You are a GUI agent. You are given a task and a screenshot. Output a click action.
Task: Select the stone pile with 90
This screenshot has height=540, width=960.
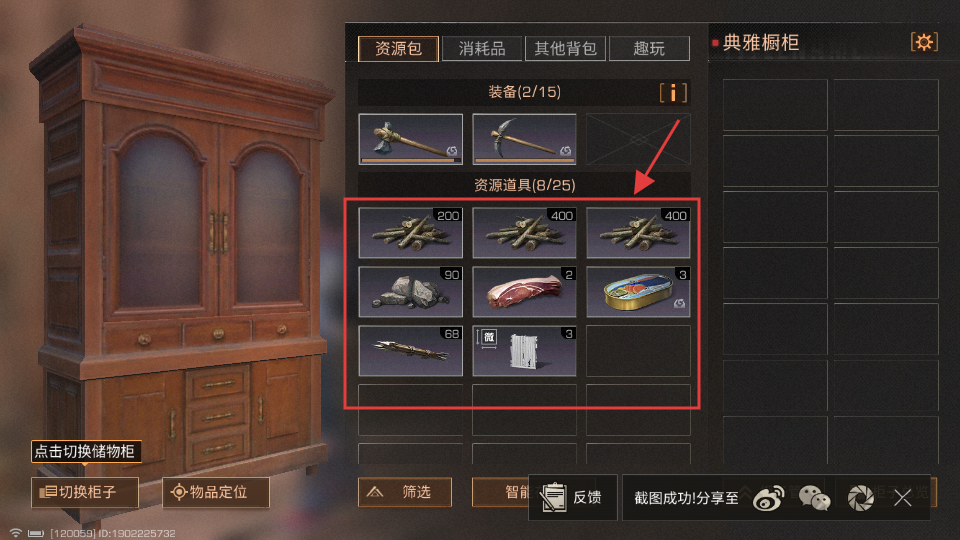pos(410,291)
